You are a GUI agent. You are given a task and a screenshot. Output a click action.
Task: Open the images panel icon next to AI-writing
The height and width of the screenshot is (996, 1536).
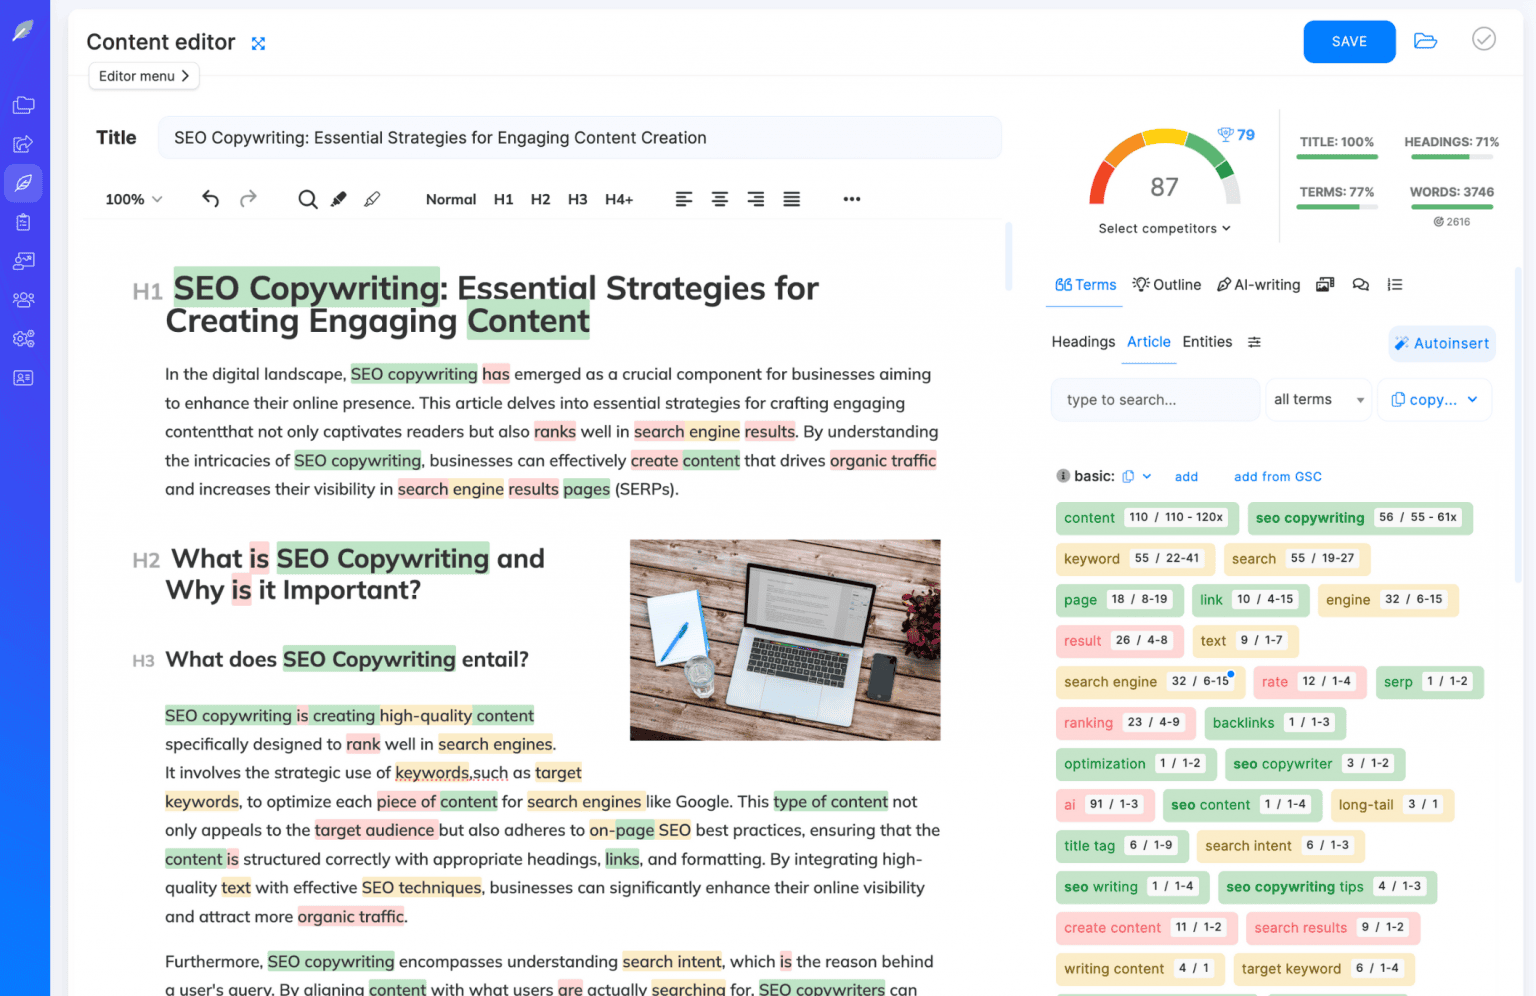pos(1325,284)
